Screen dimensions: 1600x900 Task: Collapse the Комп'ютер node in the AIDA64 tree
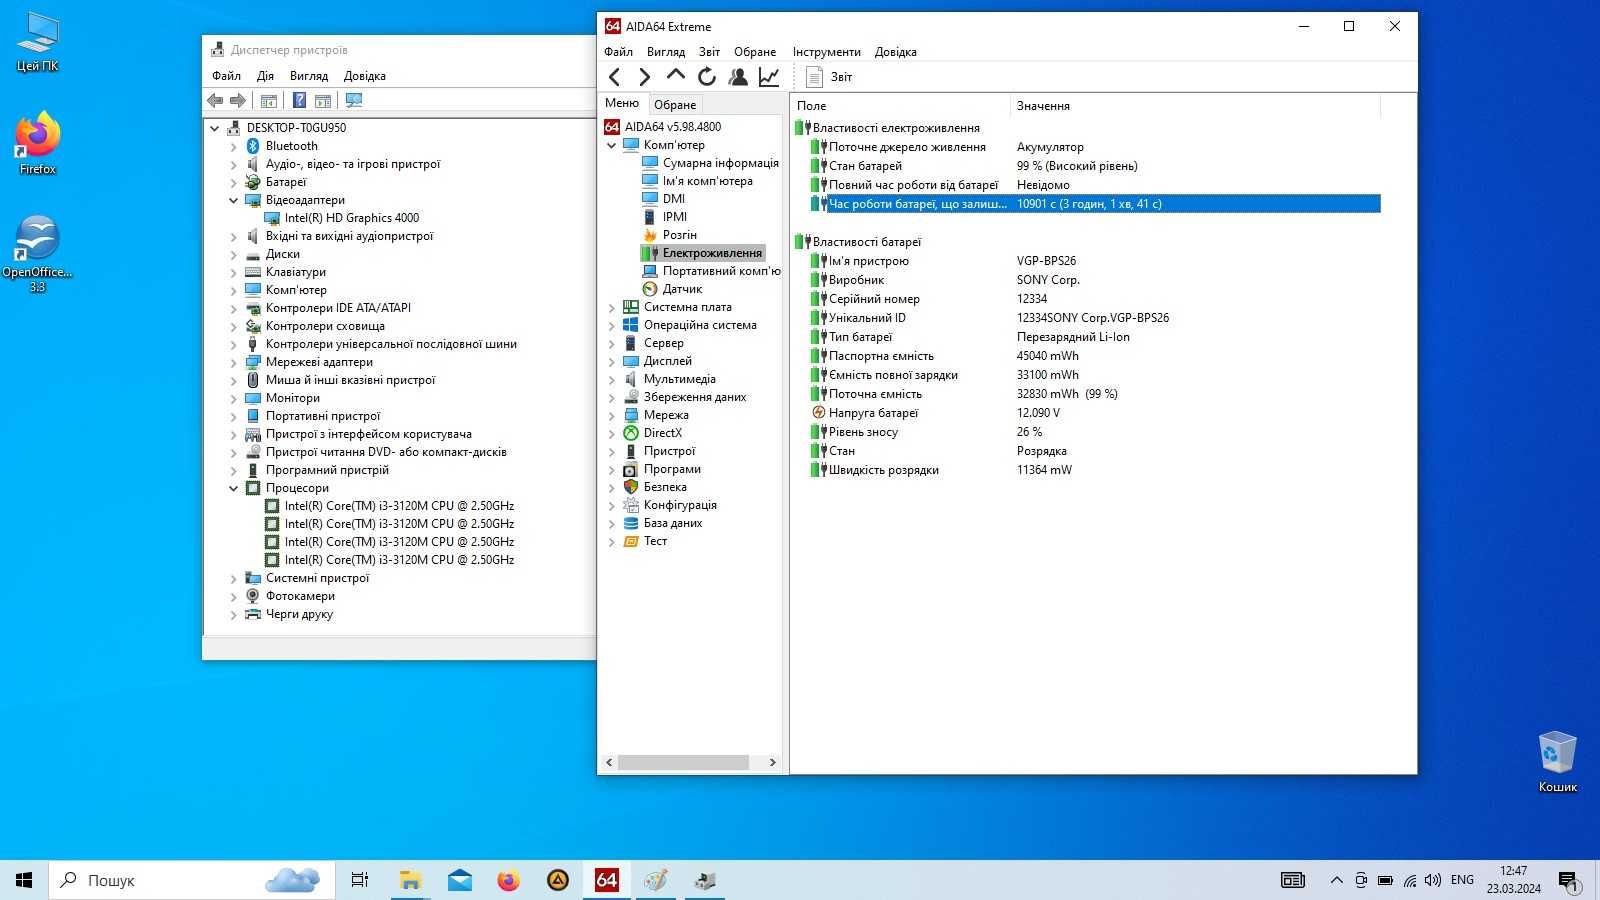click(612, 145)
